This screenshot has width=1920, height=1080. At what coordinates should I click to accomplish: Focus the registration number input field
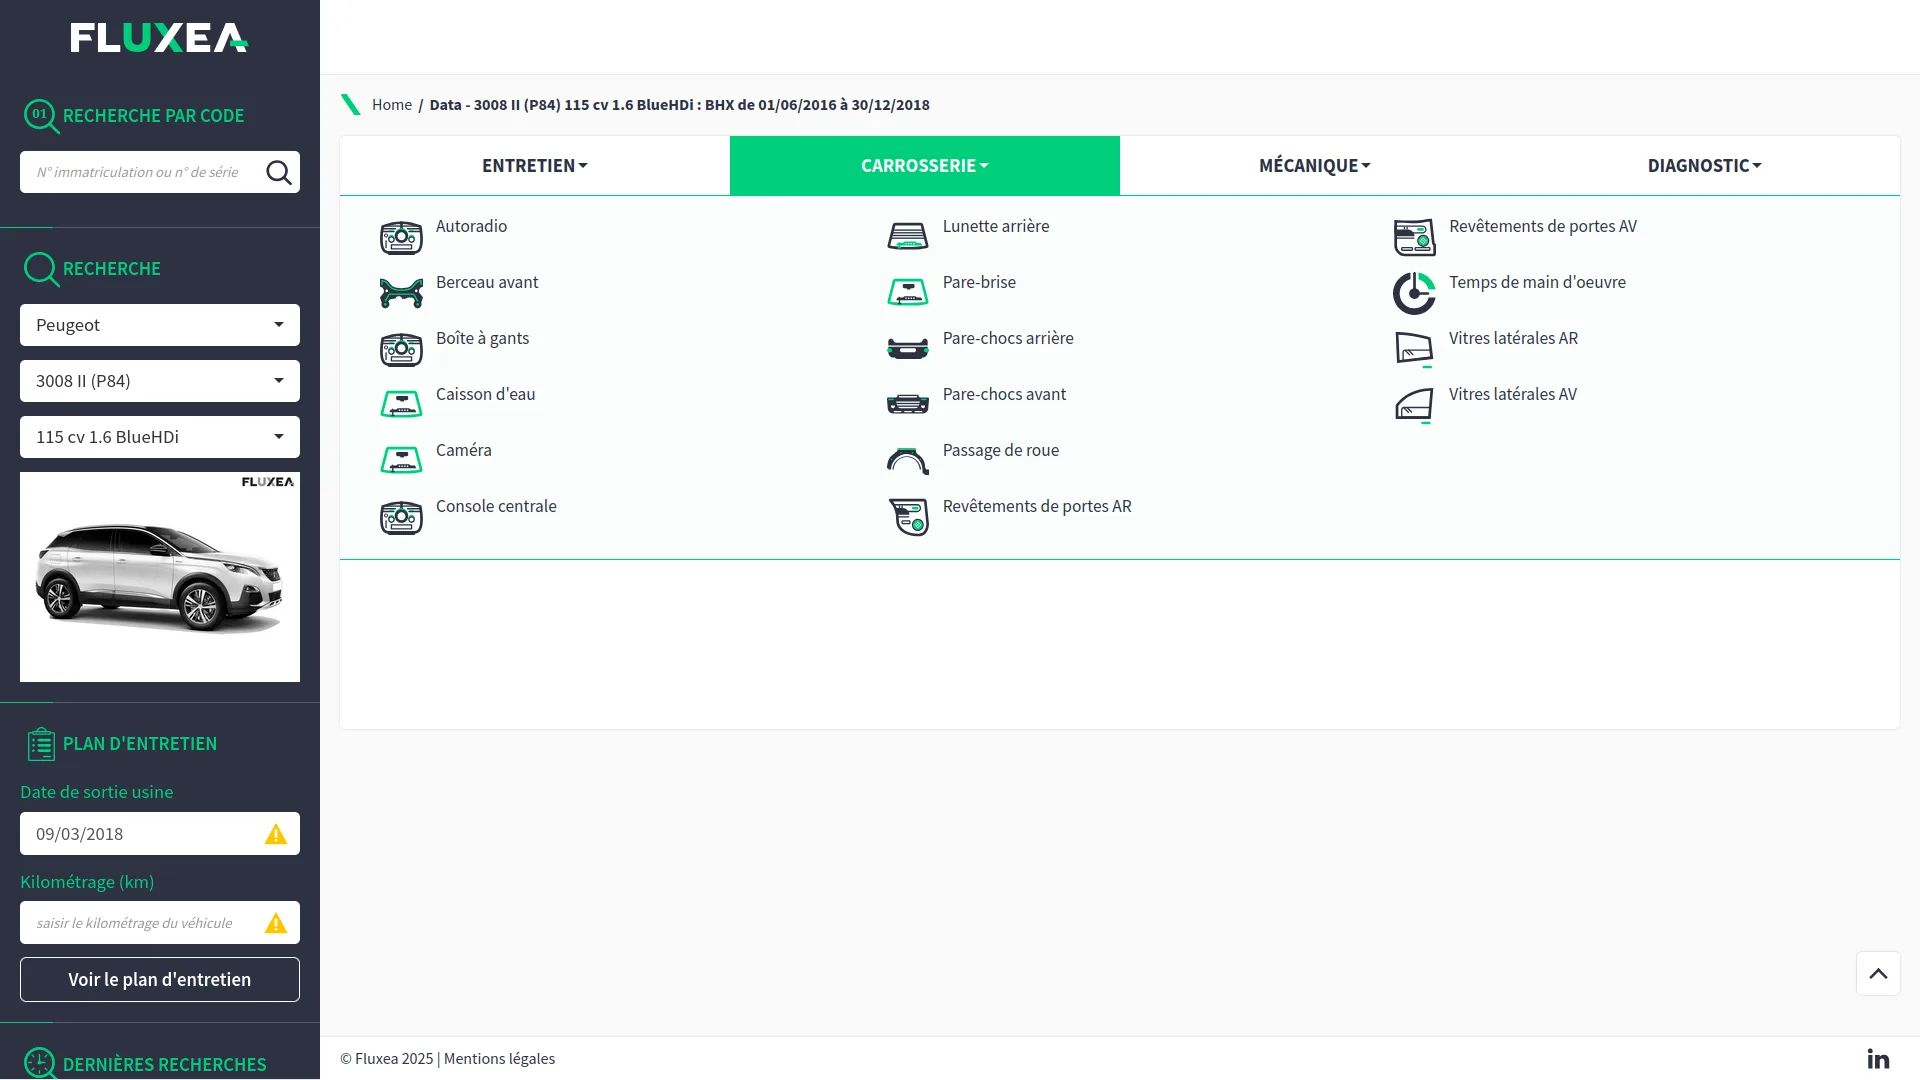pos(145,172)
